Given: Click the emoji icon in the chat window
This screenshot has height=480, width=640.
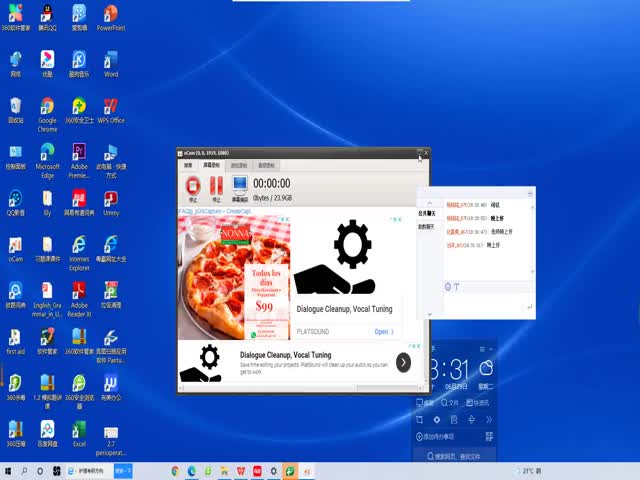Looking at the screenshot, I should coord(448,287).
